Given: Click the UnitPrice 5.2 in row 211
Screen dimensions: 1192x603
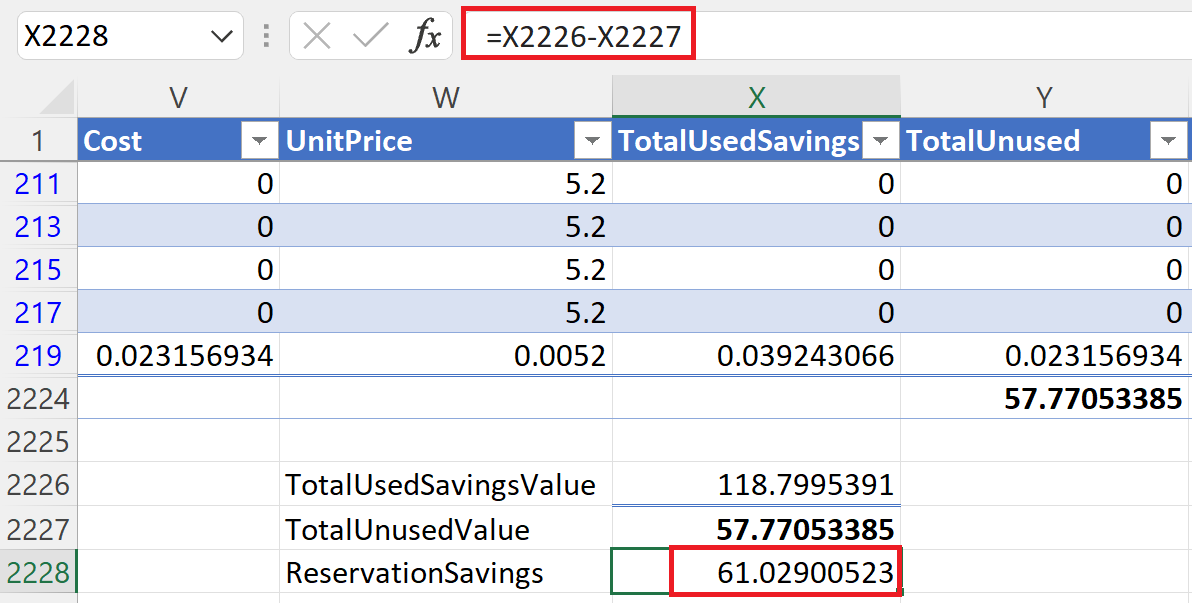Looking at the screenshot, I should pyautogui.click(x=445, y=183).
